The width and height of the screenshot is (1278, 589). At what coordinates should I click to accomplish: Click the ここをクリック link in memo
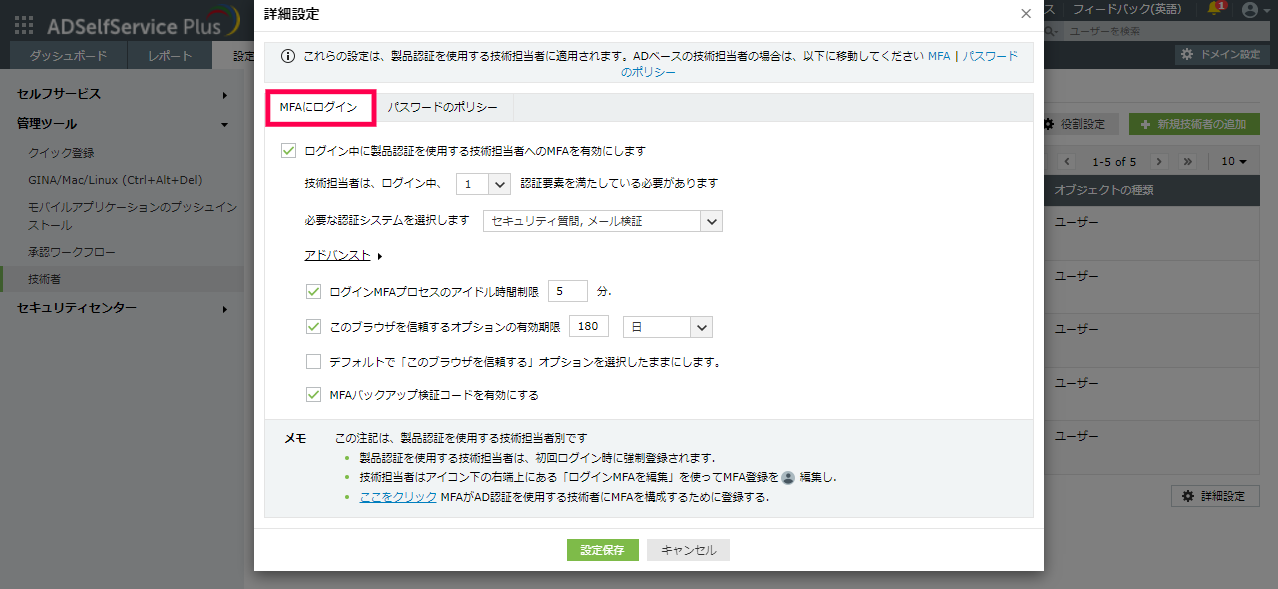tap(398, 497)
